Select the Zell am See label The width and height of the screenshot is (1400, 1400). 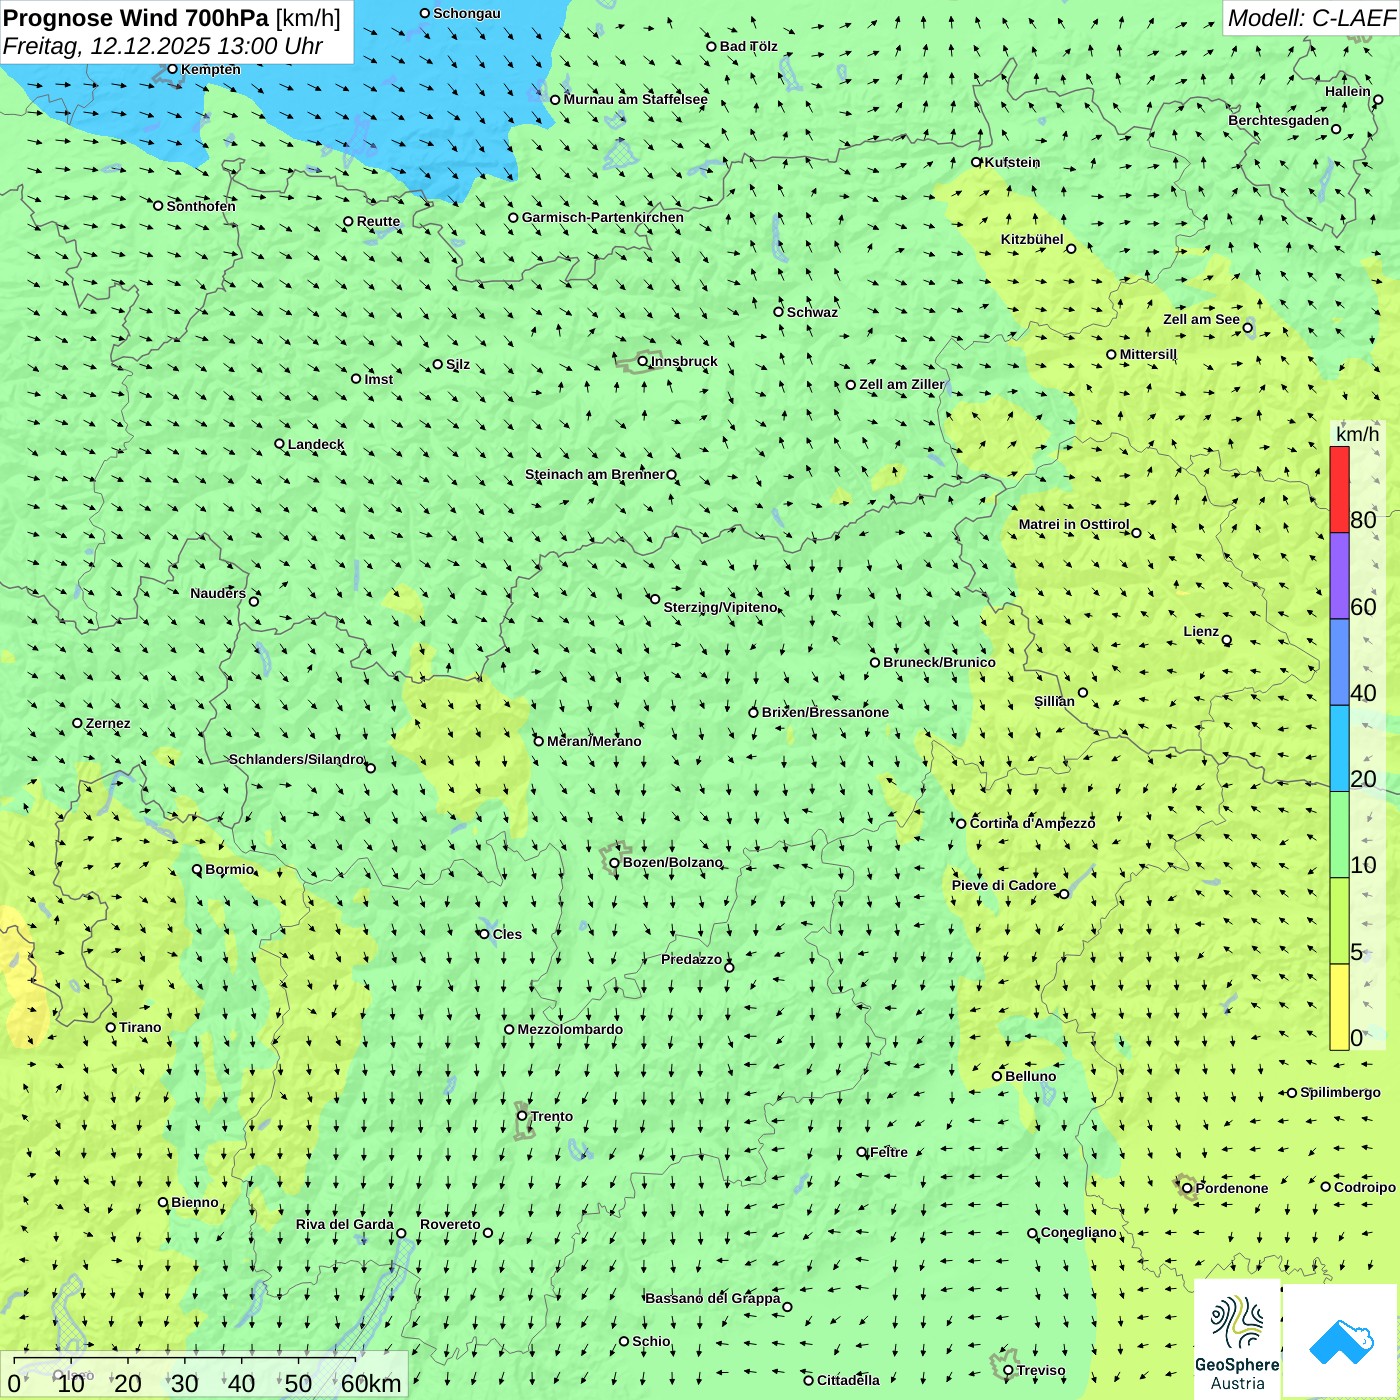coord(1201,319)
